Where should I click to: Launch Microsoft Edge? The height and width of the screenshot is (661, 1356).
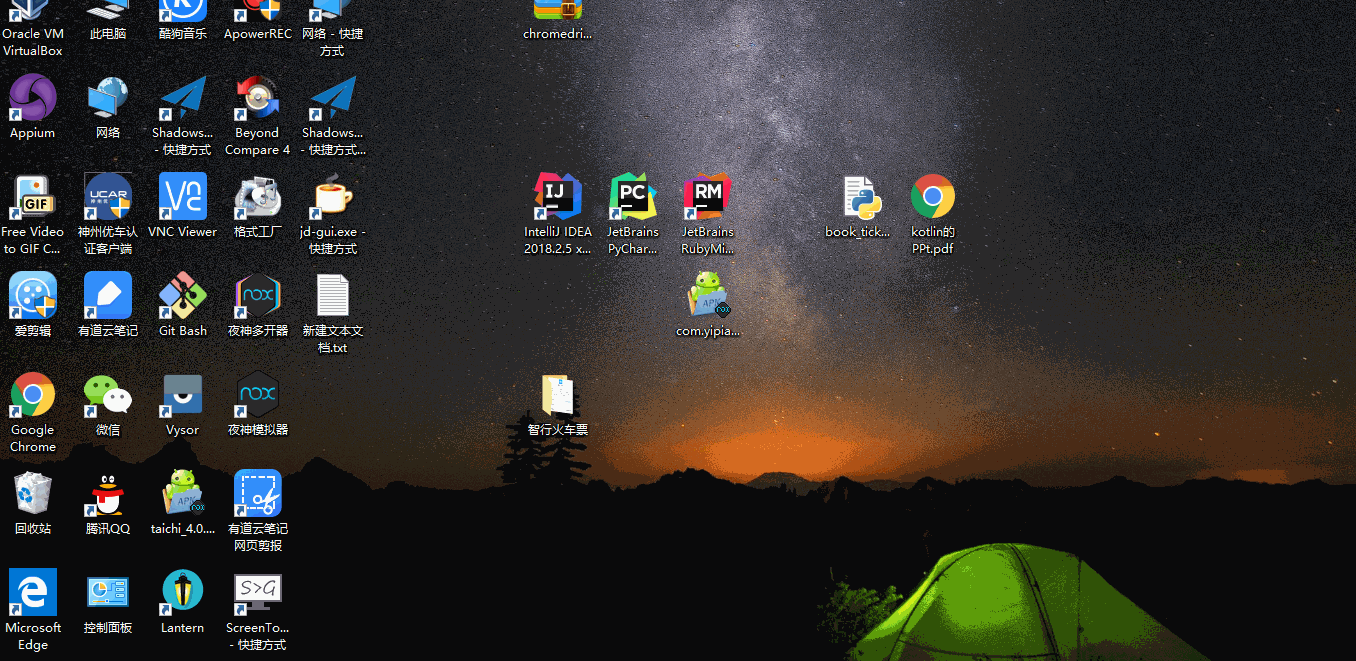pyautogui.click(x=33, y=610)
